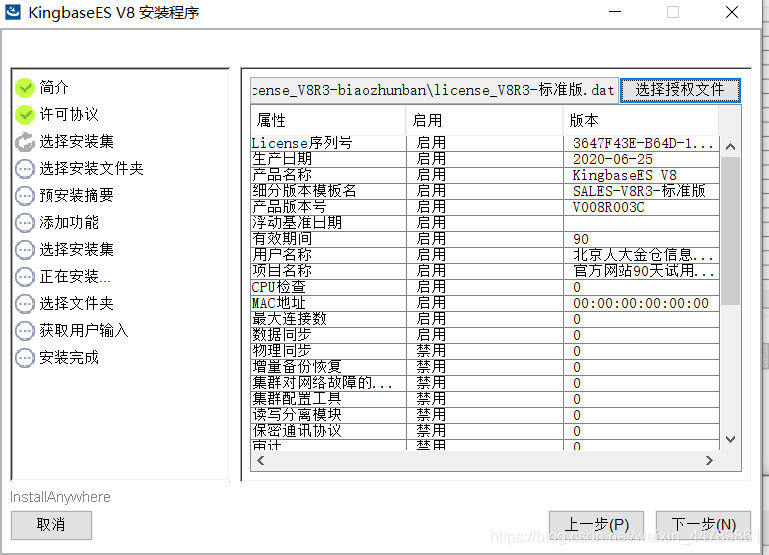769x555 pixels.
Task: Select the 数据同步 row
Action: [485, 335]
